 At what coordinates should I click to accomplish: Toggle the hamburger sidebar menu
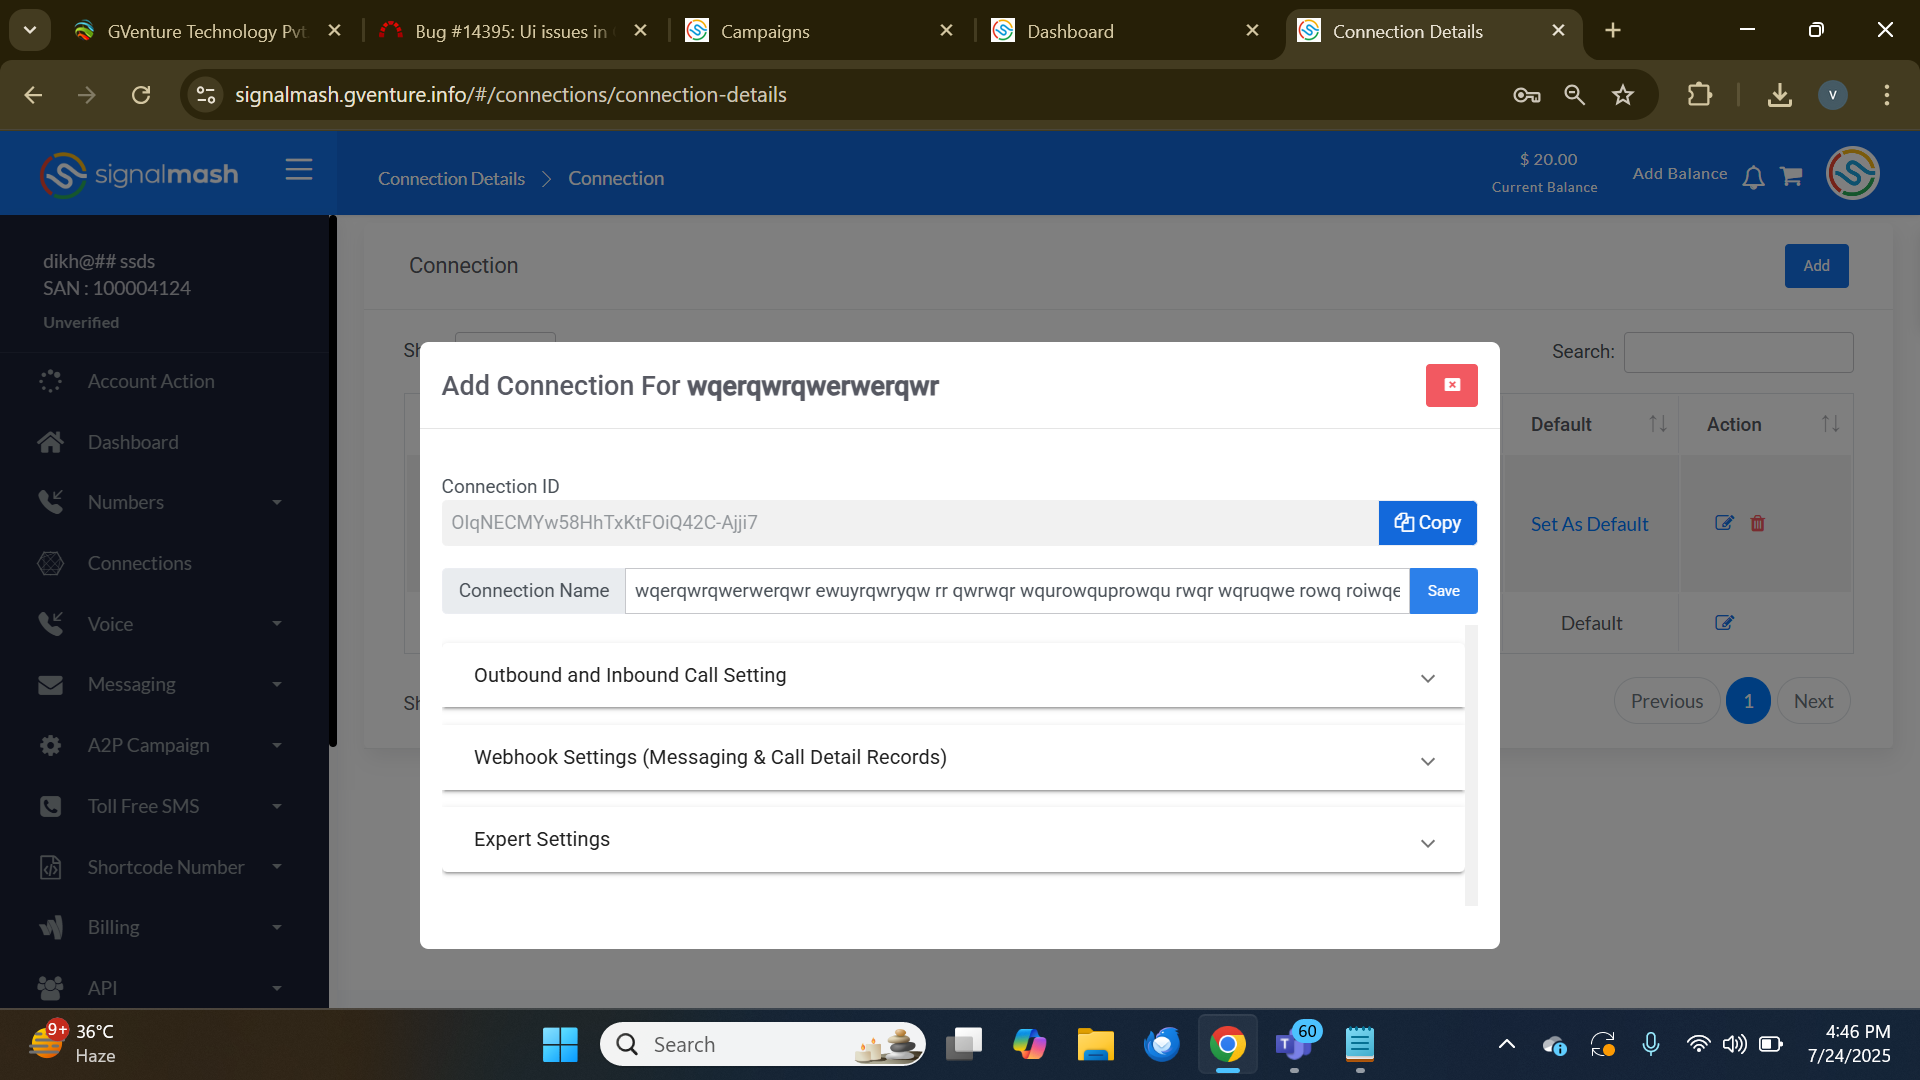[298, 170]
